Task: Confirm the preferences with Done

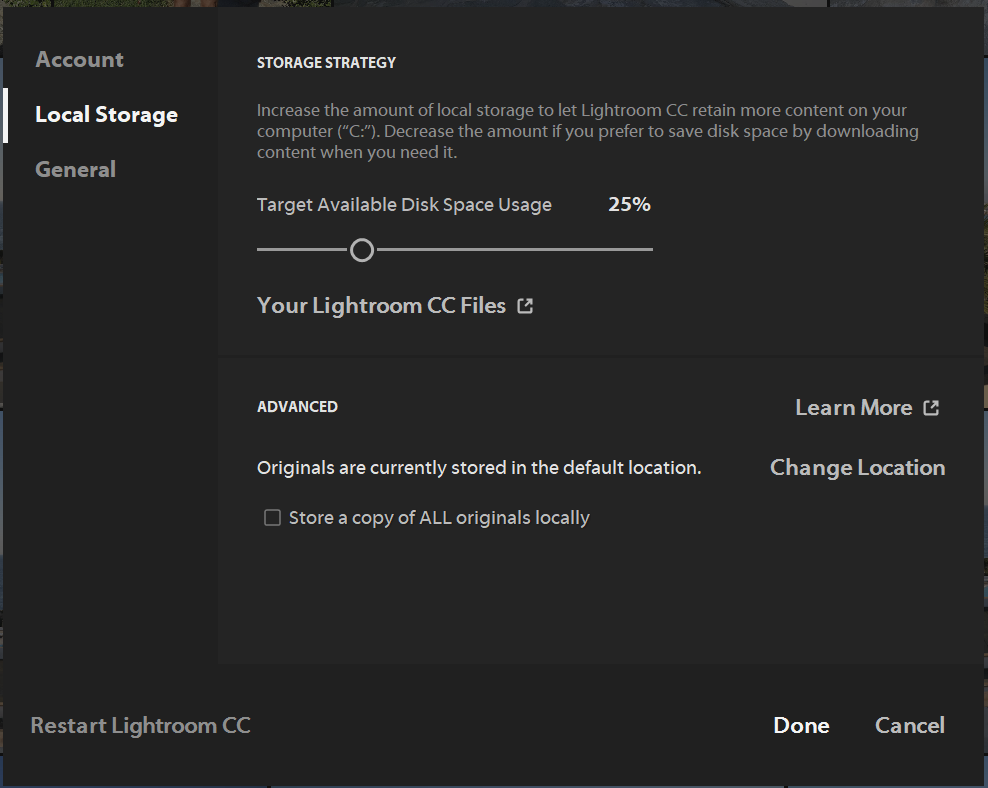Action: pos(801,726)
